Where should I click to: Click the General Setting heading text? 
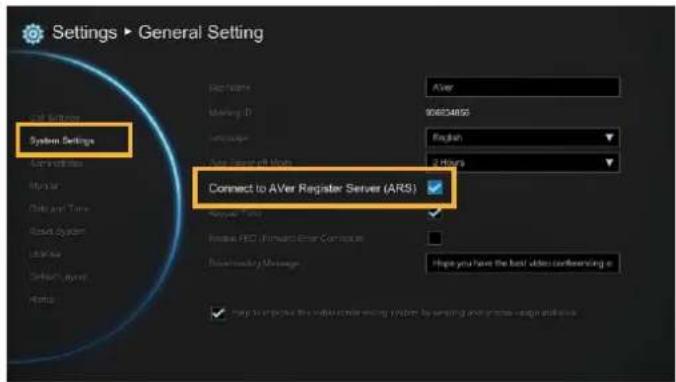[201, 33]
